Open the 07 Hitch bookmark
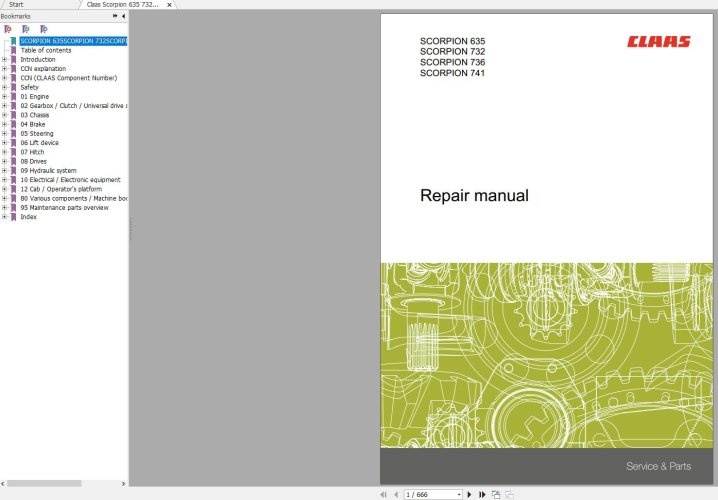718x500 pixels. coord(32,152)
